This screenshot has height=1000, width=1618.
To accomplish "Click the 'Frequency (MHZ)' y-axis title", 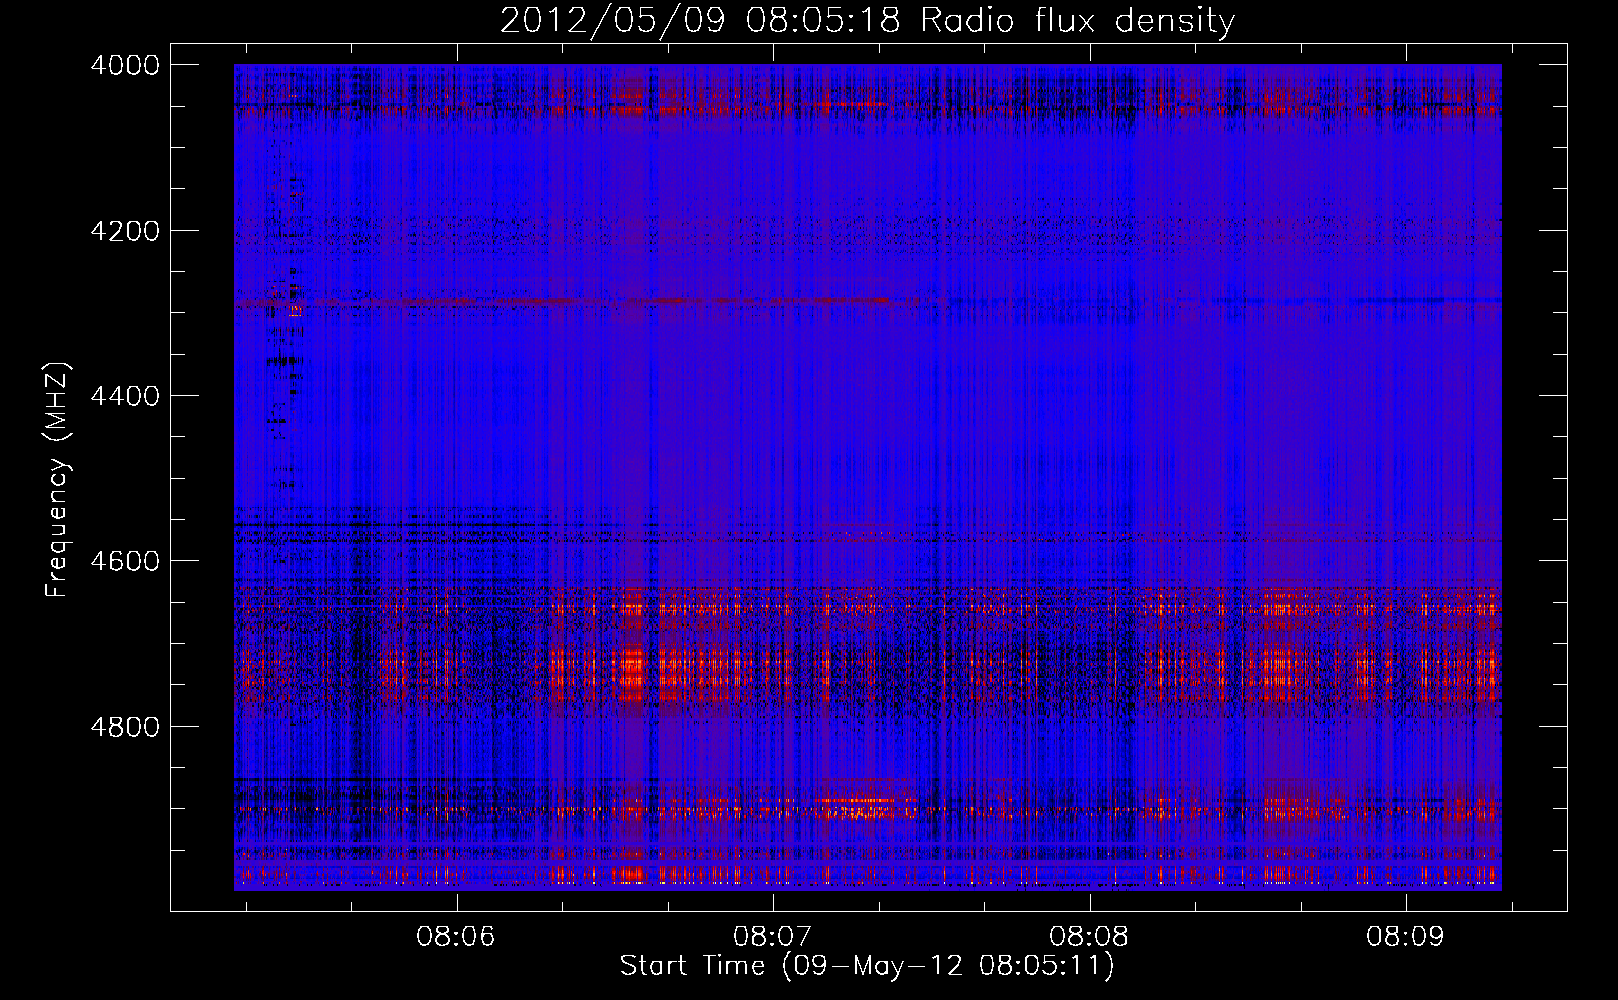I will (x=58, y=480).
